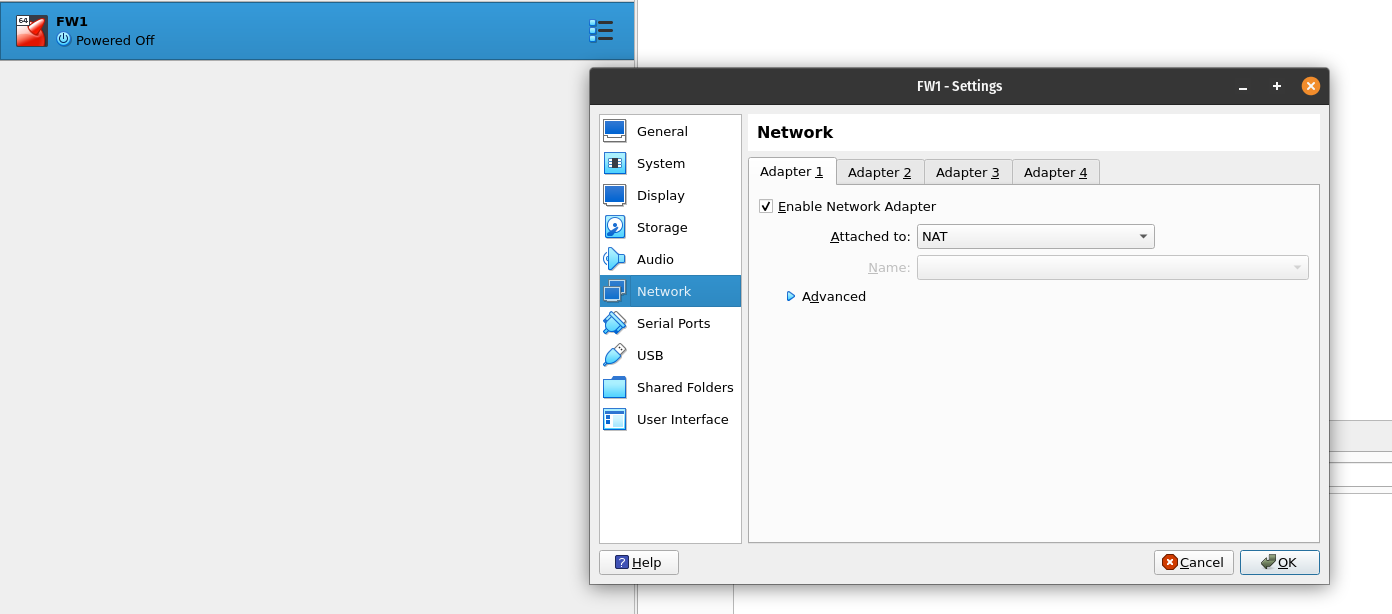Switch to the Adapter 2 tab

[880, 172]
